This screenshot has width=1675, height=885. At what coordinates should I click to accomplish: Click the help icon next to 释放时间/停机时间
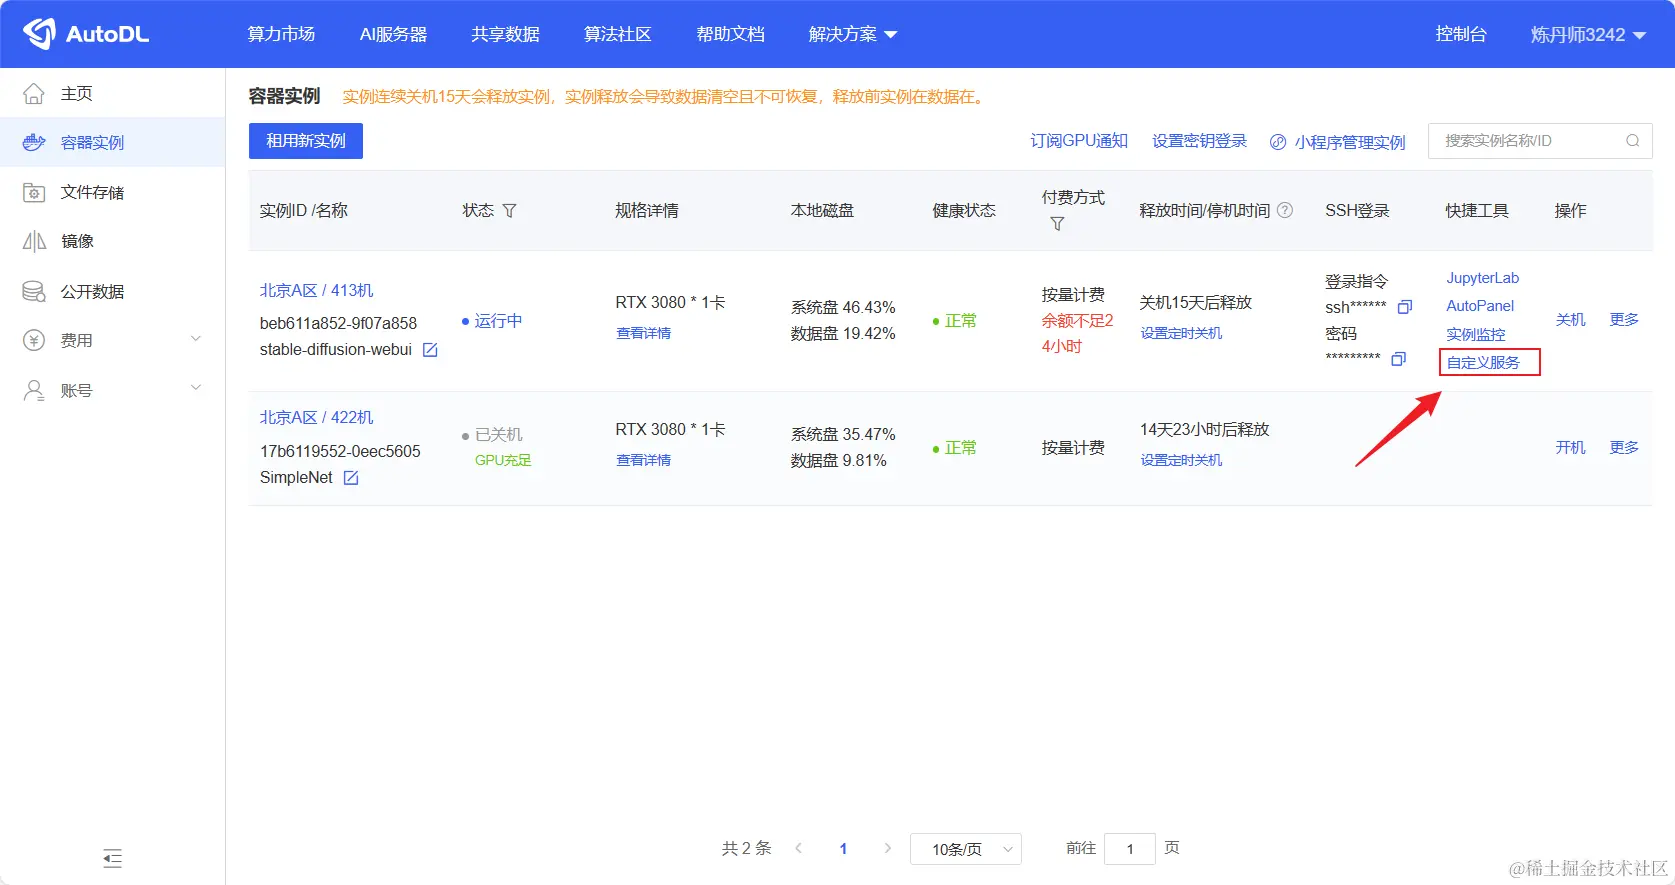pos(1285,210)
